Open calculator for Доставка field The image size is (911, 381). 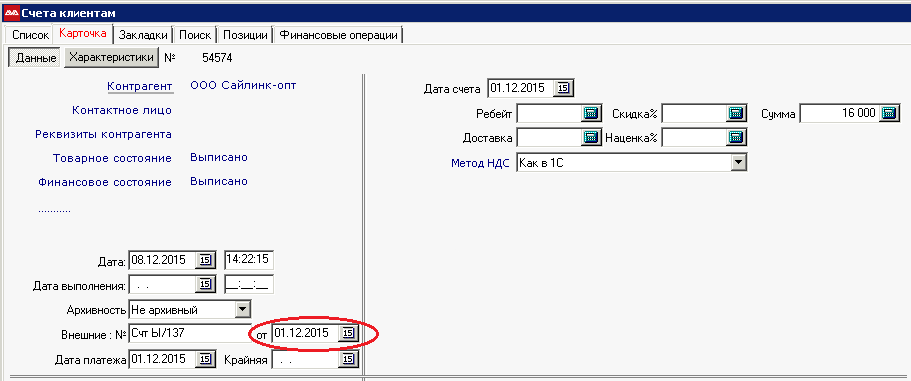click(x=590, y=138)
